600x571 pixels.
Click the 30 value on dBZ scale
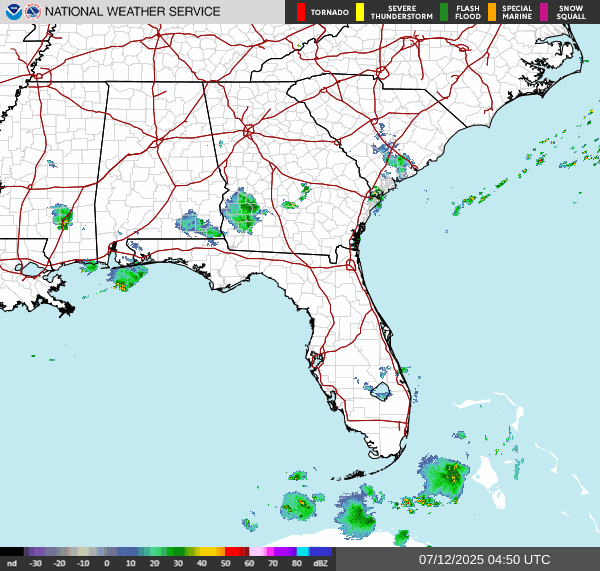pyautogui.click(x=178, y=563)
